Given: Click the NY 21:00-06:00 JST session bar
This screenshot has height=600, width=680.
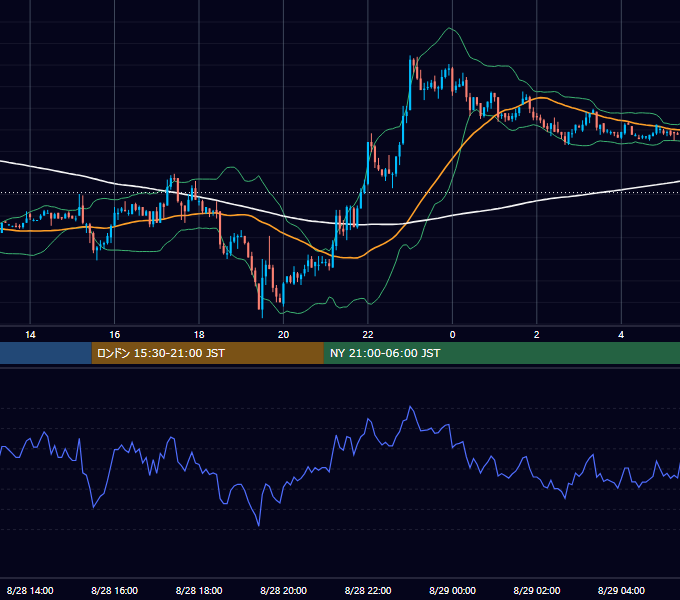Looking at the screenshot, I should pyautogui.click(x=502, y=353).
